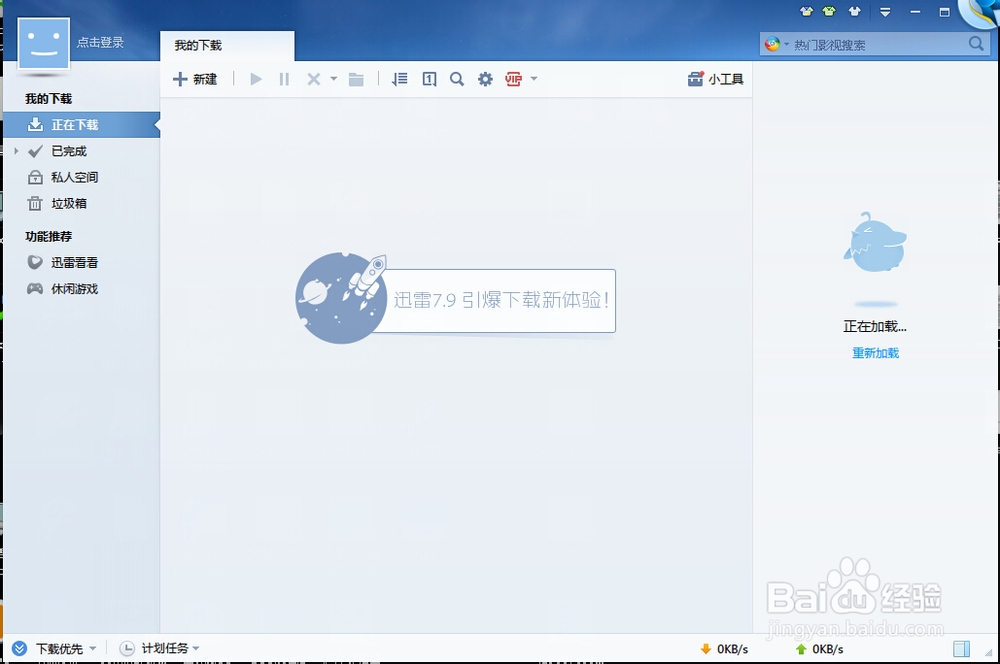Click the first skin shirt icon in title bar

(806, 11)
